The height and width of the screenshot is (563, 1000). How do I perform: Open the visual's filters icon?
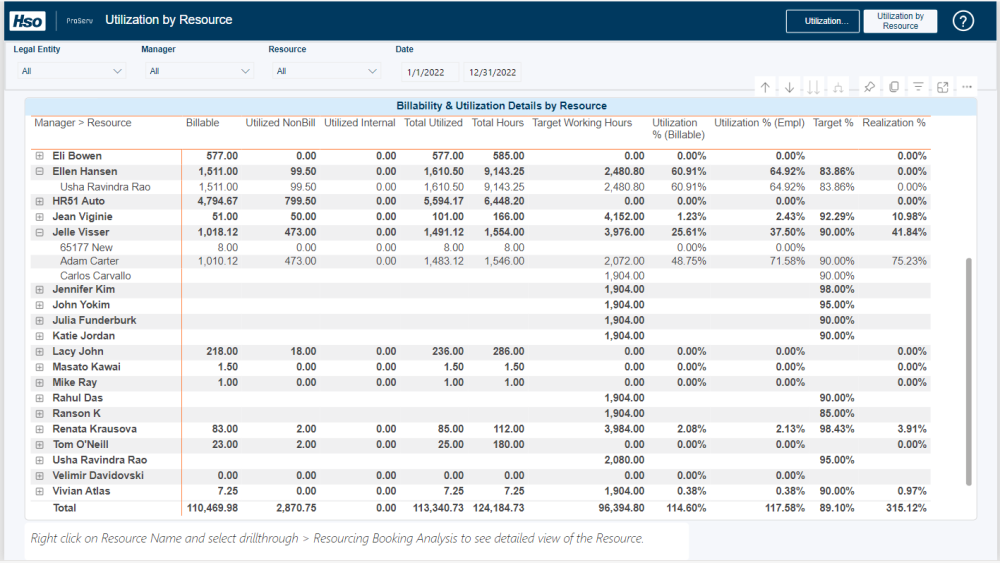[x=918, y=88]
